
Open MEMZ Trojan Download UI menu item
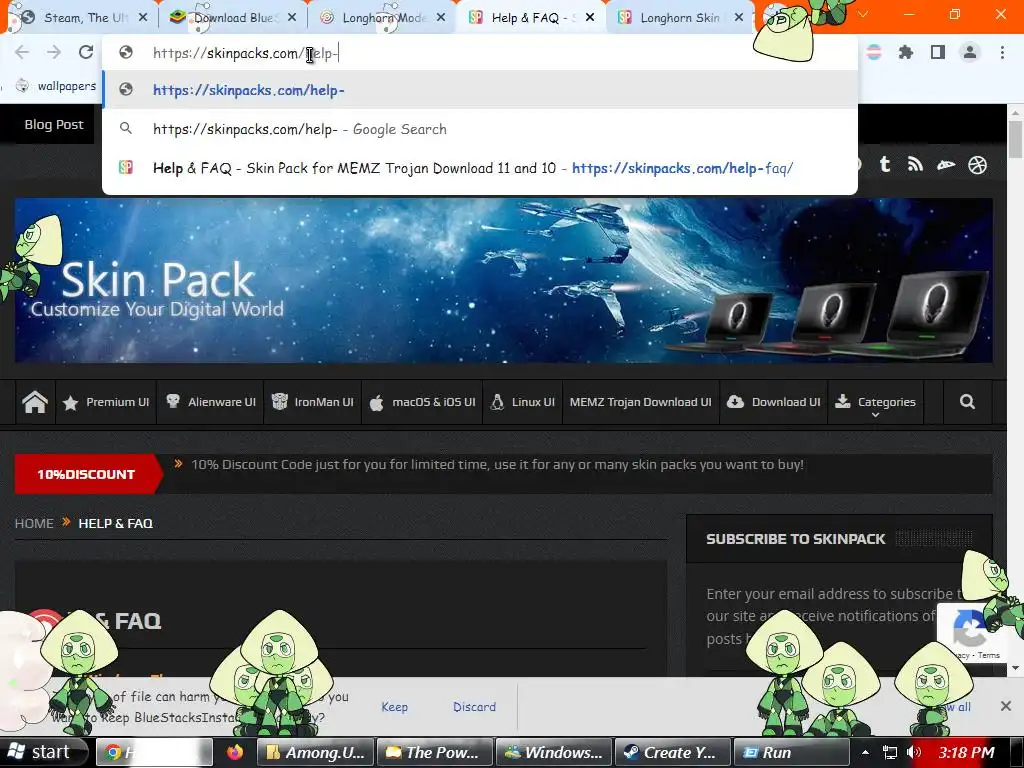[641, 402]
